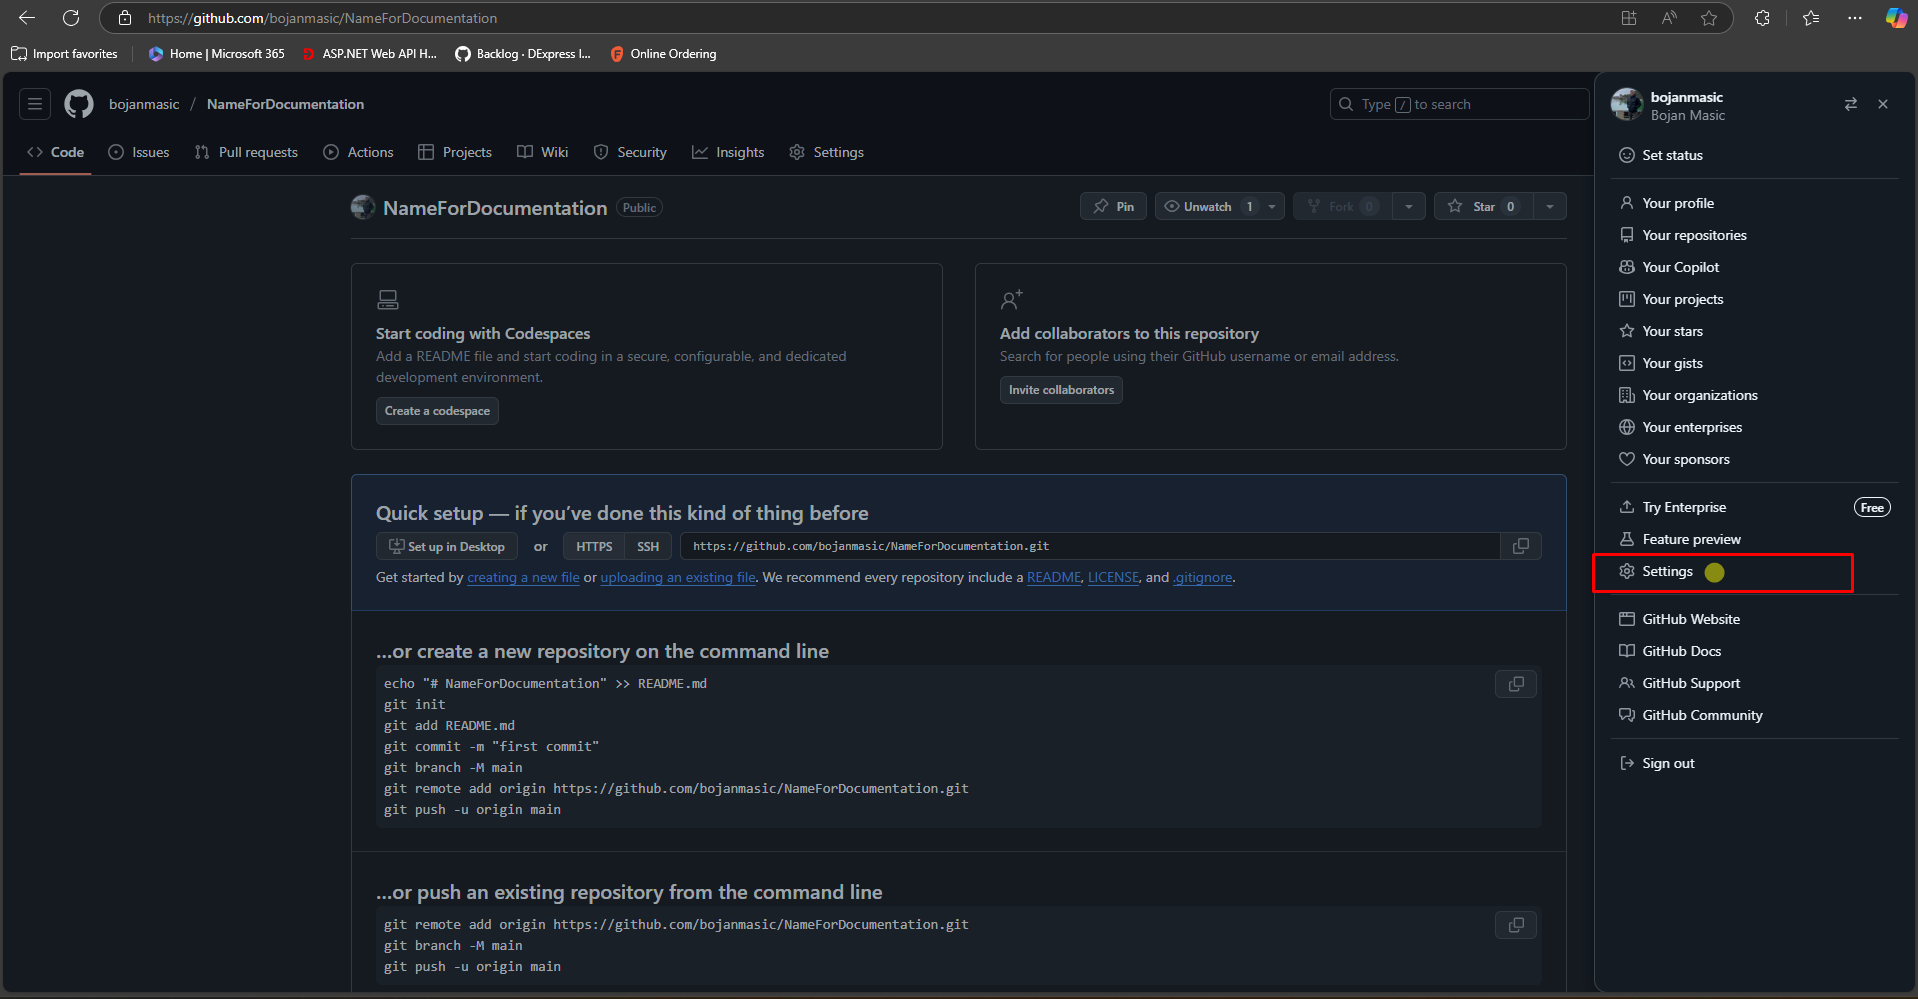The width and height of the screenshot is (1918, 999).
Task: Open bojanmasic owner breadcrumb link
Action: [144, 104]
